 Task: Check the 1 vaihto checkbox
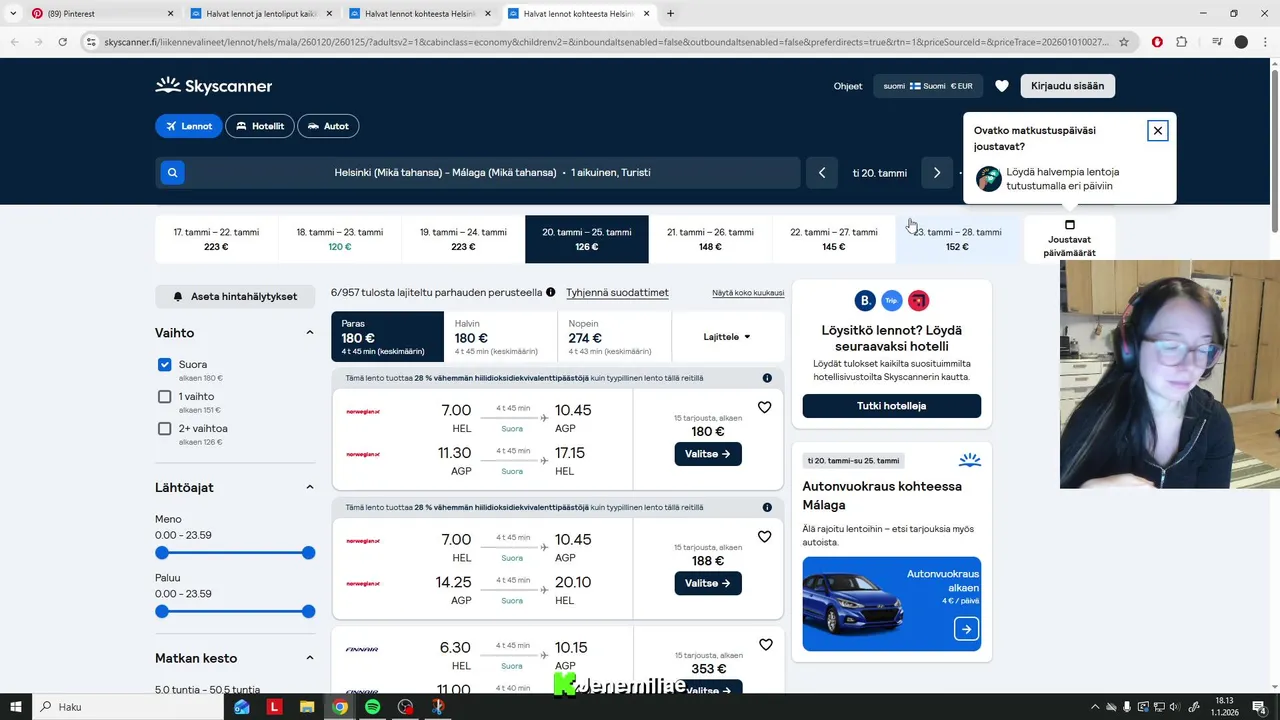tap(165, 397)
